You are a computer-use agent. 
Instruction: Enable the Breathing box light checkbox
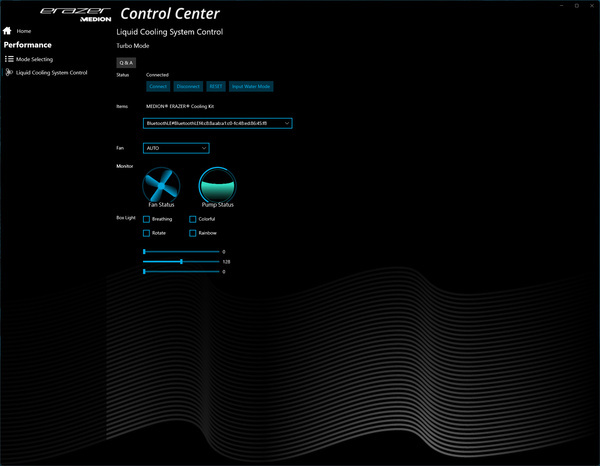point(147,218)
